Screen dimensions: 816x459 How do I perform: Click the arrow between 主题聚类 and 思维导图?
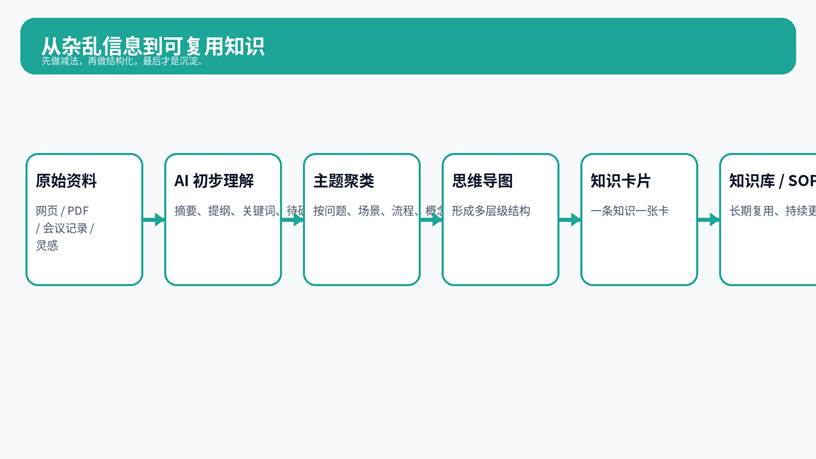point(431,220)
